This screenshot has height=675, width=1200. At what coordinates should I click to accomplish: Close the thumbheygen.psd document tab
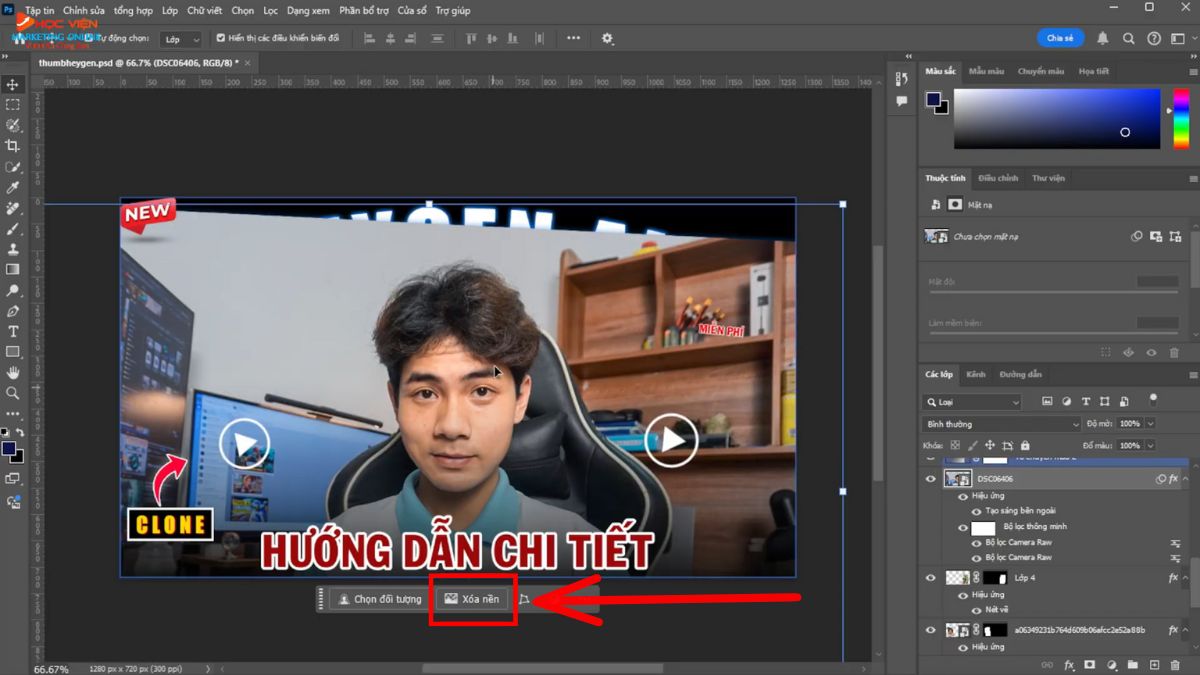248,62
